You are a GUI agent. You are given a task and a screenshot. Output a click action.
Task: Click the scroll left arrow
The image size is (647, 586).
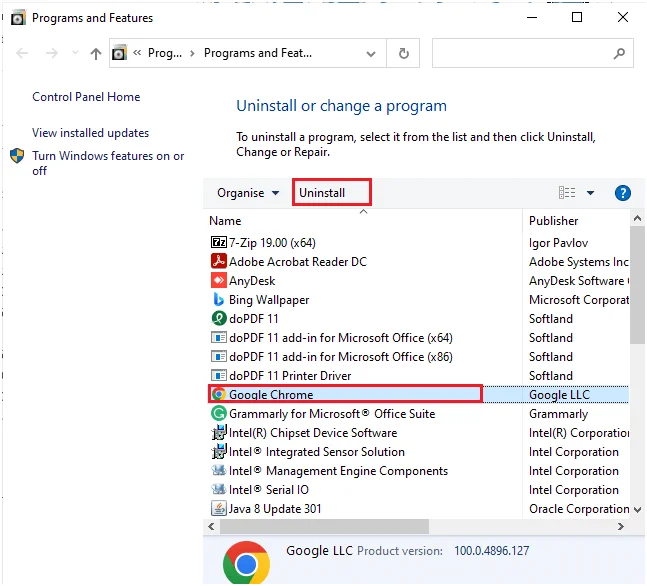point(211,526)
